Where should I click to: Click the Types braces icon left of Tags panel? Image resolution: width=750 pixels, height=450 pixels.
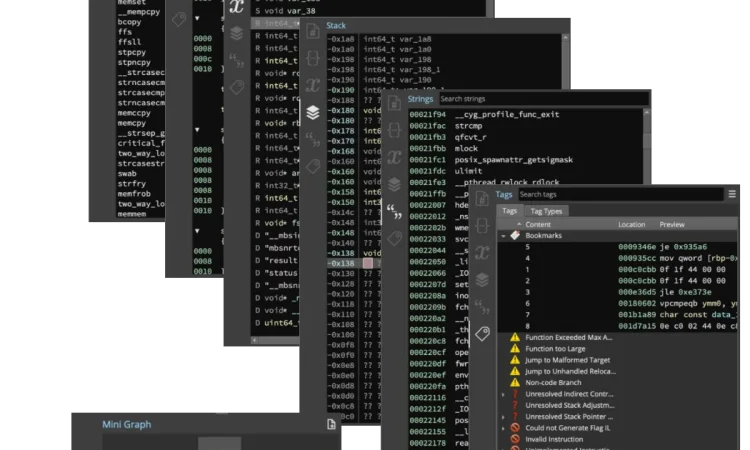[x=482, y=227]
